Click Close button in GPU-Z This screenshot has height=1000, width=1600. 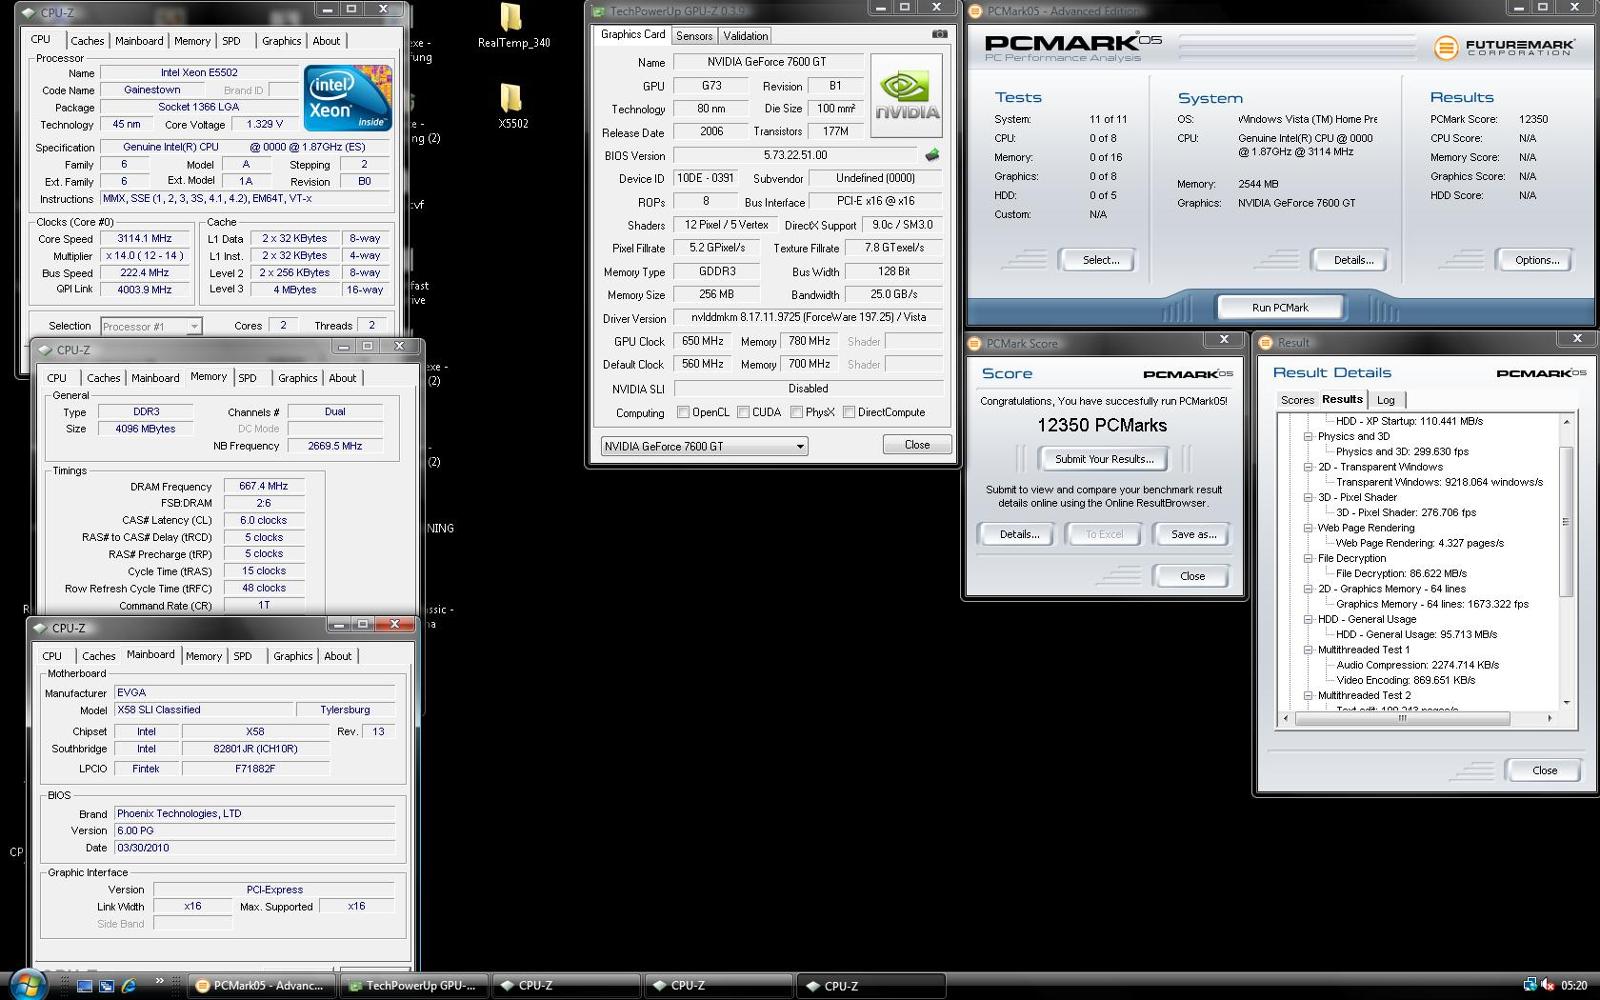(x=917, y=445)
